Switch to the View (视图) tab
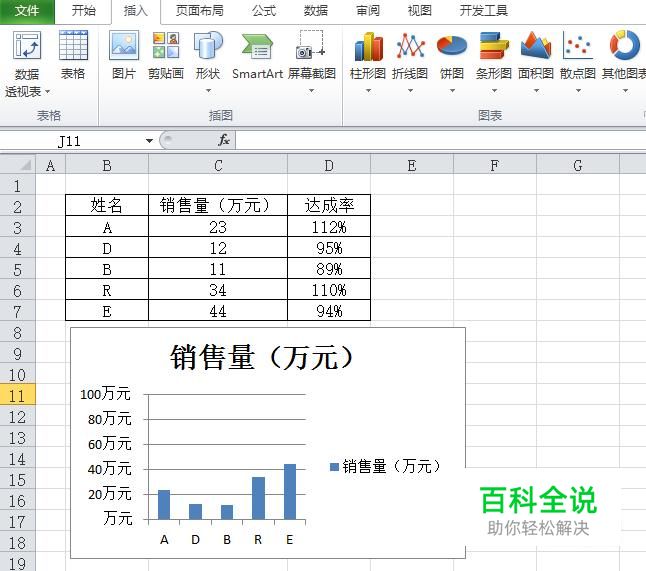The image size is (646, 571). click(x=419, y=11)
